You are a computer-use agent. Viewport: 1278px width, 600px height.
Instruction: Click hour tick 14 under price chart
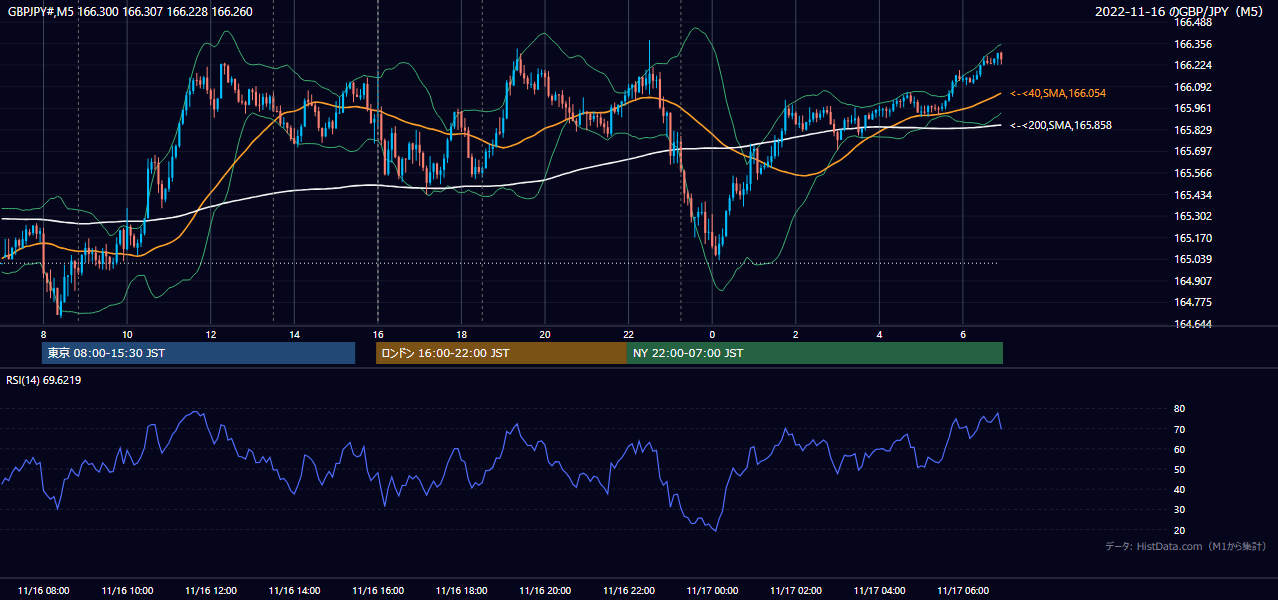[294, 334]
